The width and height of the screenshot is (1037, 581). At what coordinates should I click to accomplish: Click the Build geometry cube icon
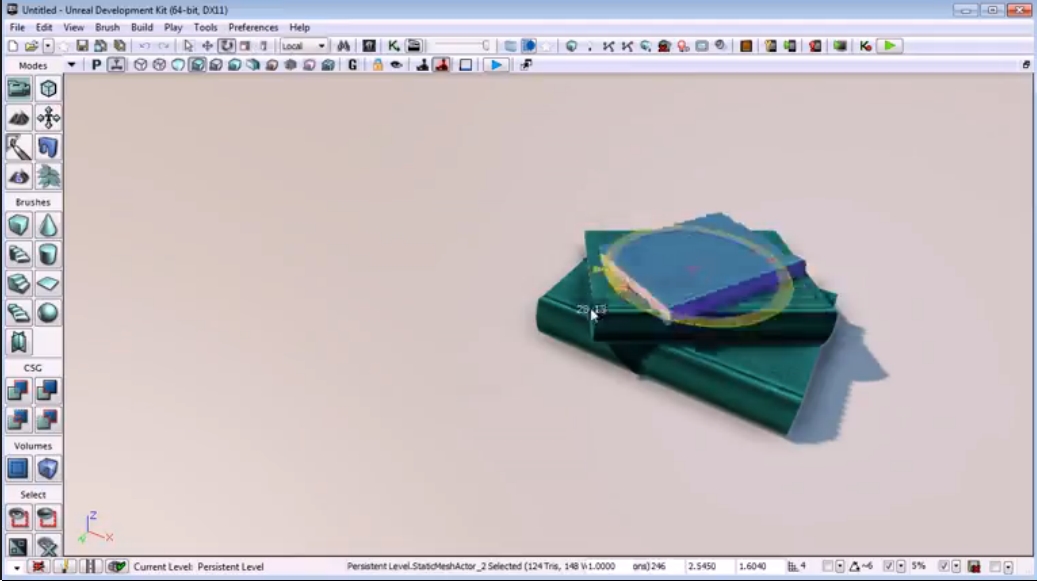pyautogui.click(x=571, y=46)
